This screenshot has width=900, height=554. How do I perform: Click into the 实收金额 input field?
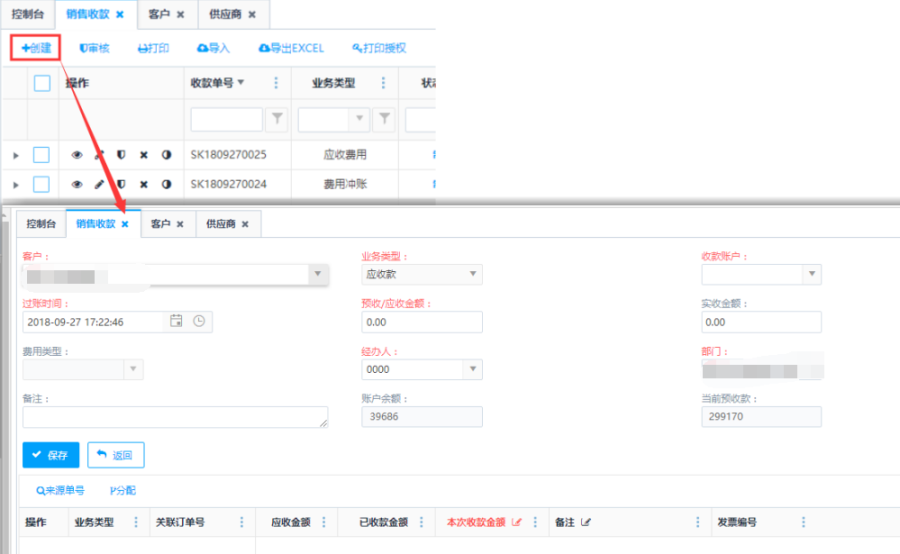[x=761, y=322]
